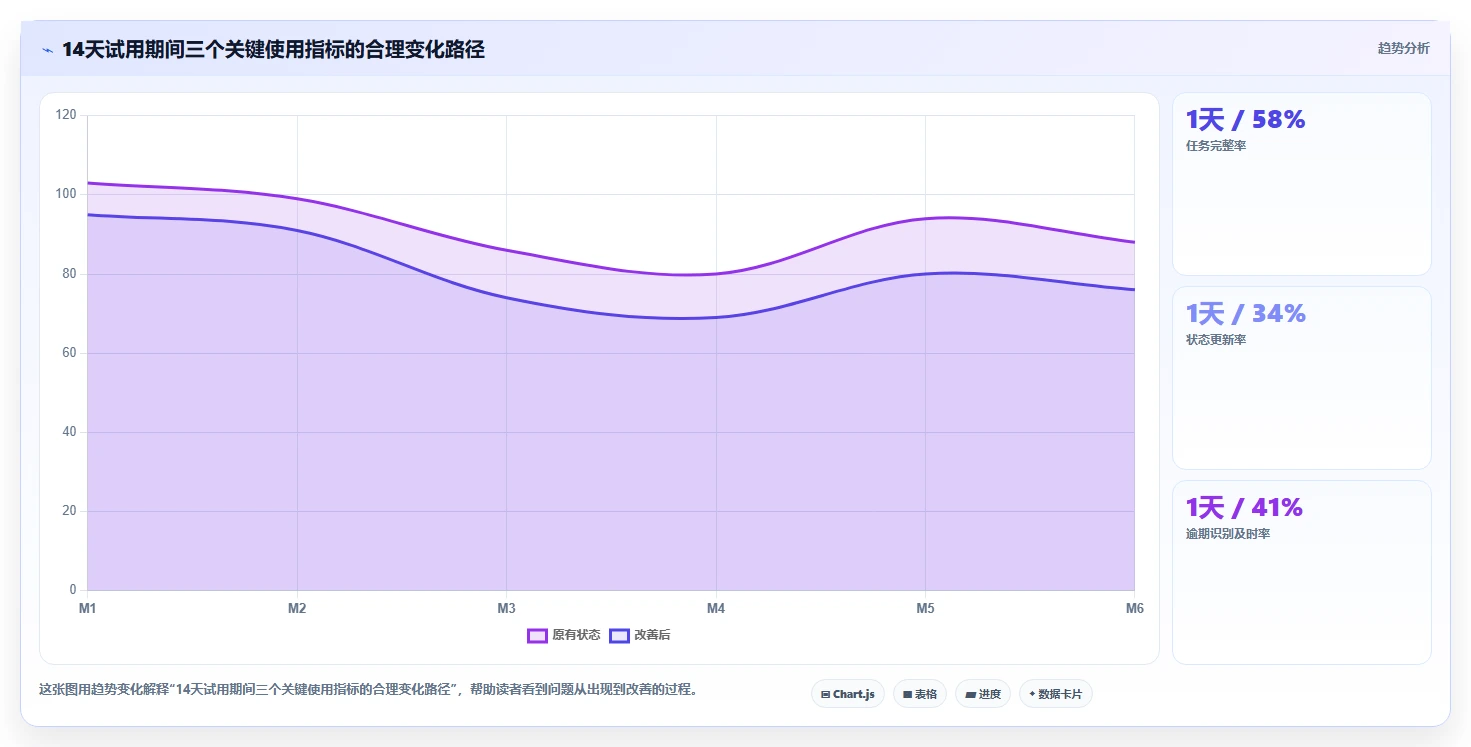The height and width of the screenshot is (747, 1471).
Task: Select the Chart.js tag
Action: pyautogui.click(x=847, y=694)
